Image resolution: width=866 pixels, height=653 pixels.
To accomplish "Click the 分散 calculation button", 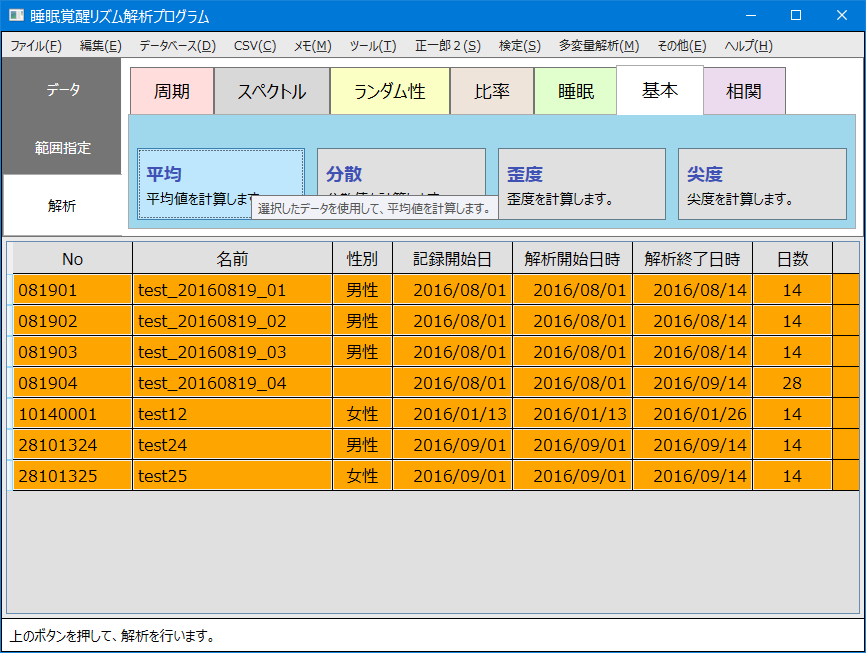I will [402, 171].
